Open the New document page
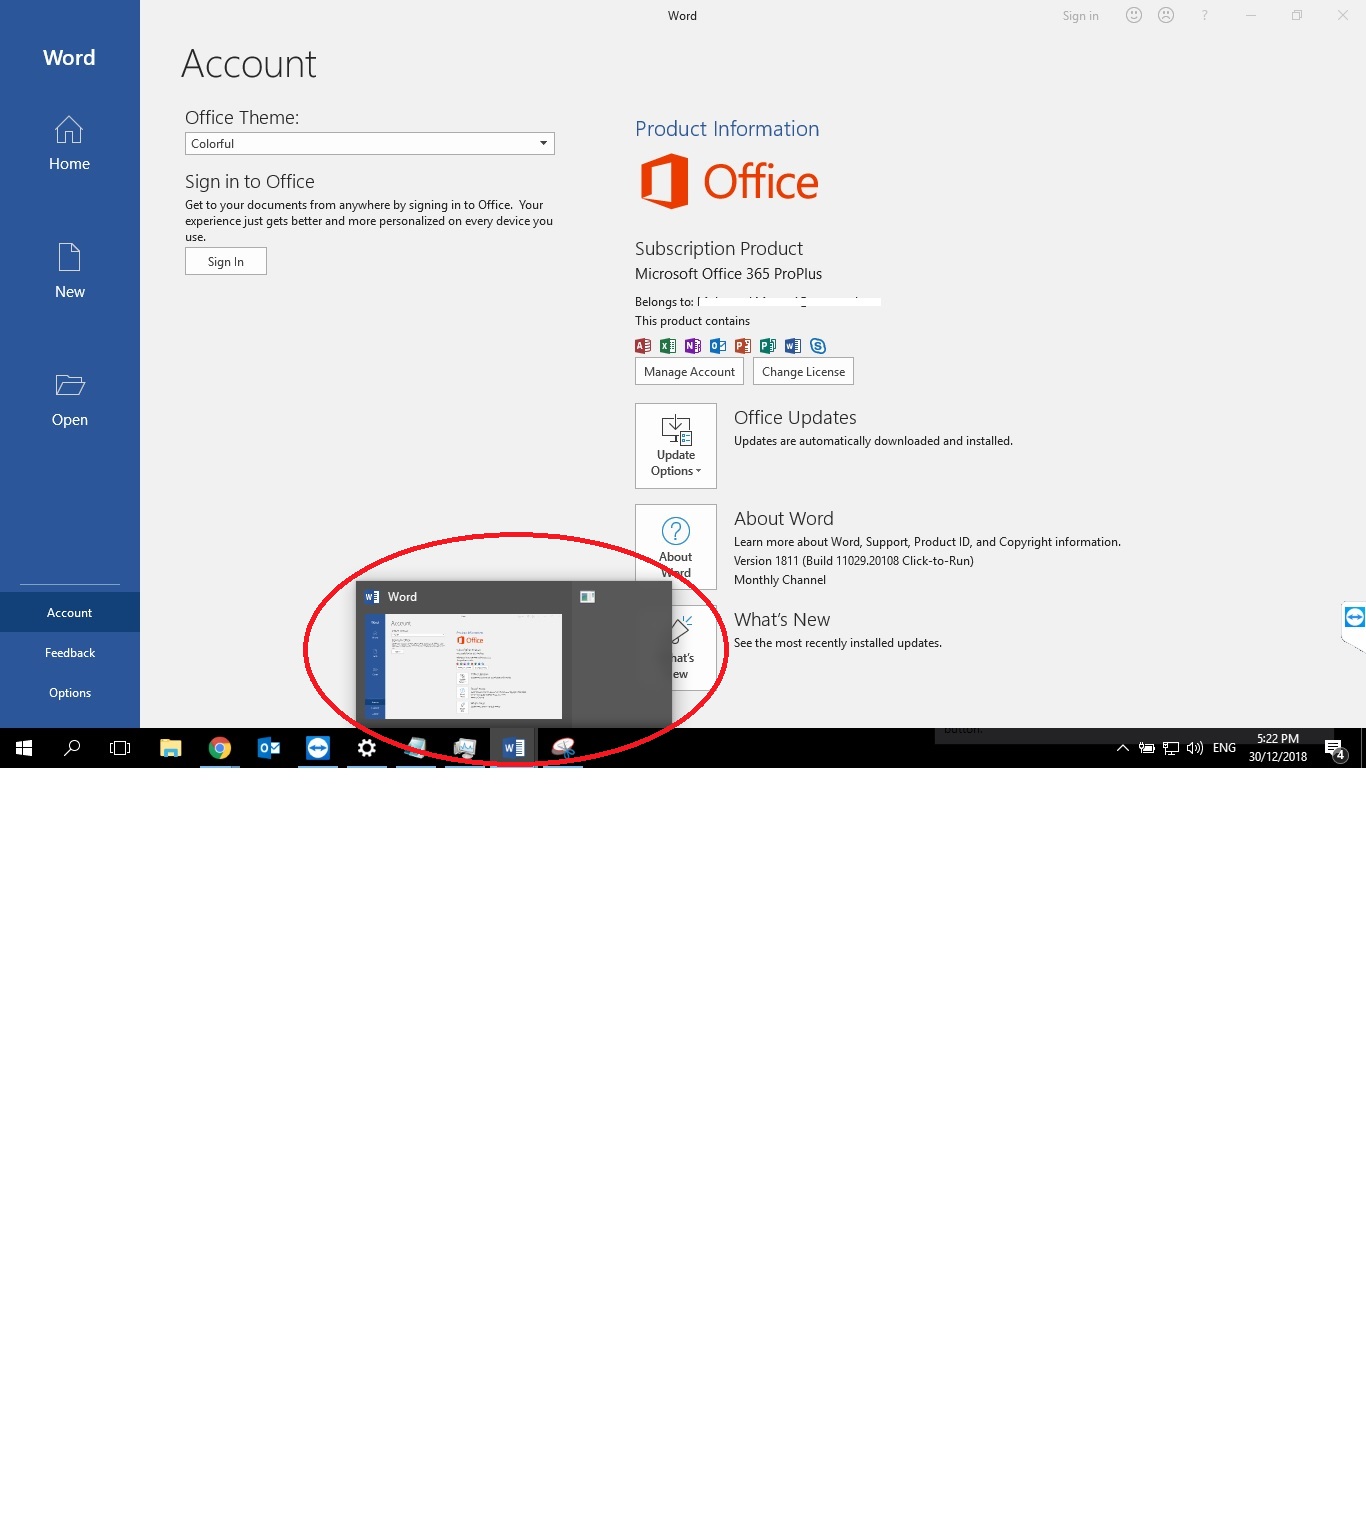The height and width of the screenshot is (1532, 1366). [x=69, y=271]
